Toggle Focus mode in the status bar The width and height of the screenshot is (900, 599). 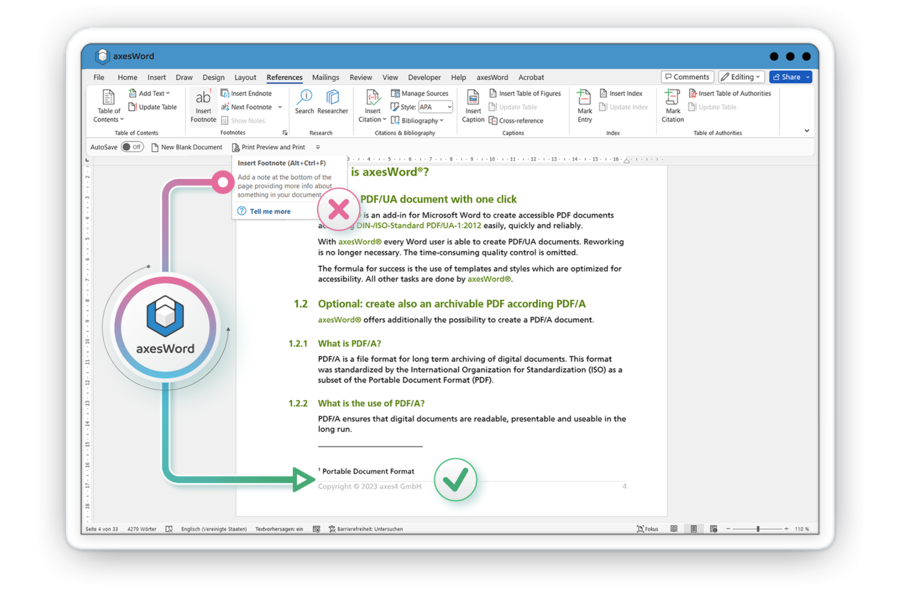649,528
